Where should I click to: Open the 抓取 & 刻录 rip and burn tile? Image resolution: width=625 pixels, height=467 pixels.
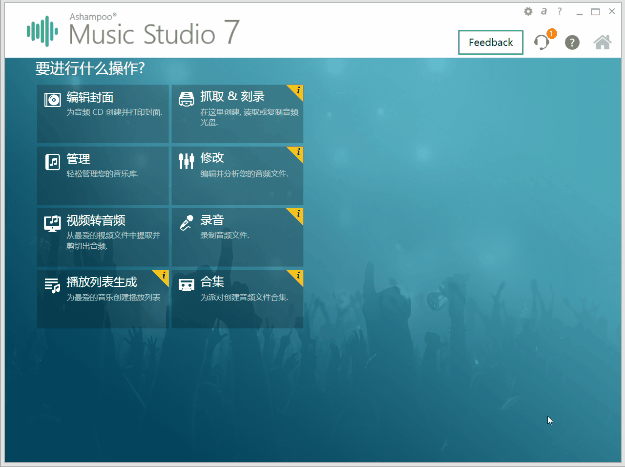(x=237, y=114)
